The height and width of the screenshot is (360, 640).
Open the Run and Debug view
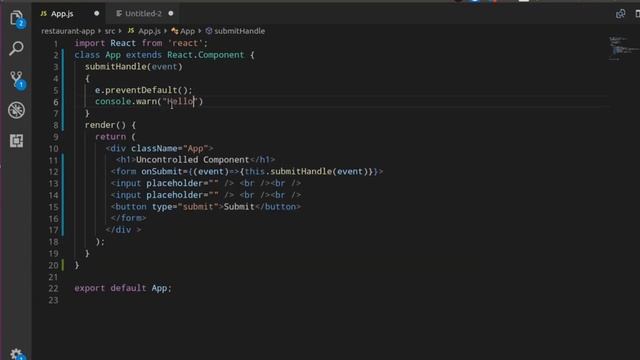click(16, 110)
